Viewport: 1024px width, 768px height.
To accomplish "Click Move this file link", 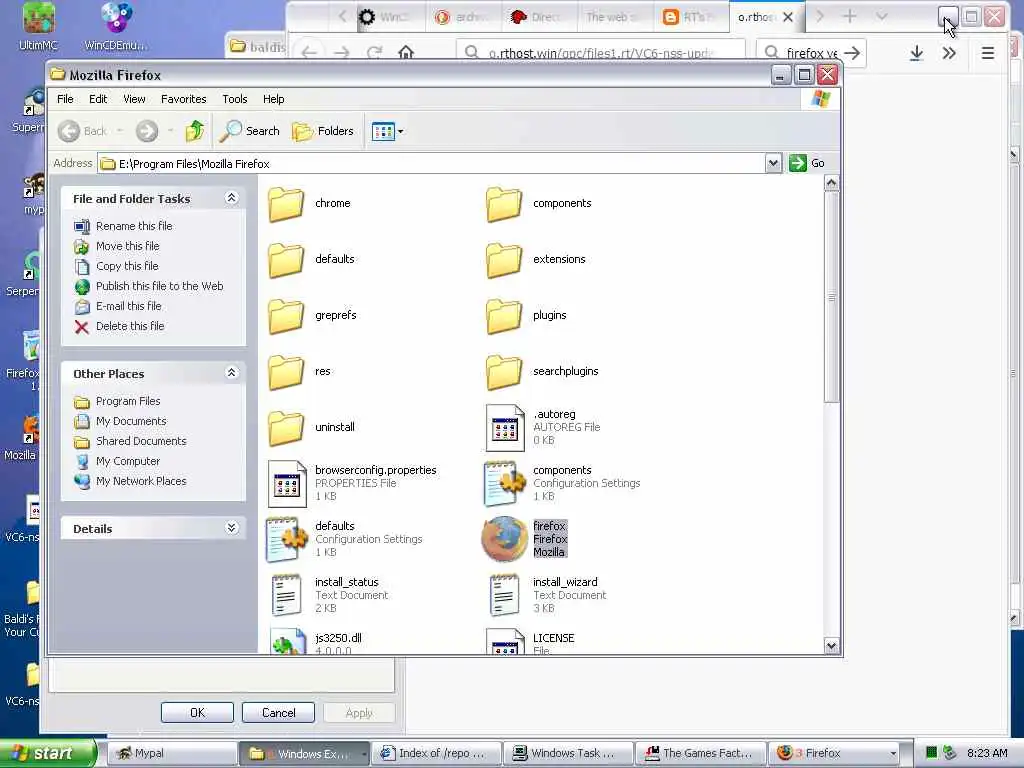I will (x=127, y=246).
